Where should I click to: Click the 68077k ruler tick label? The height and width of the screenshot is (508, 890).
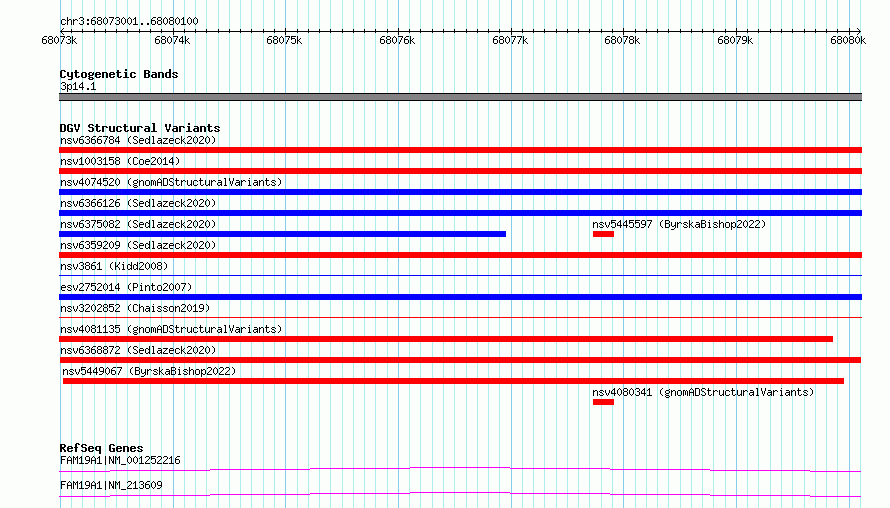(510, 40)
